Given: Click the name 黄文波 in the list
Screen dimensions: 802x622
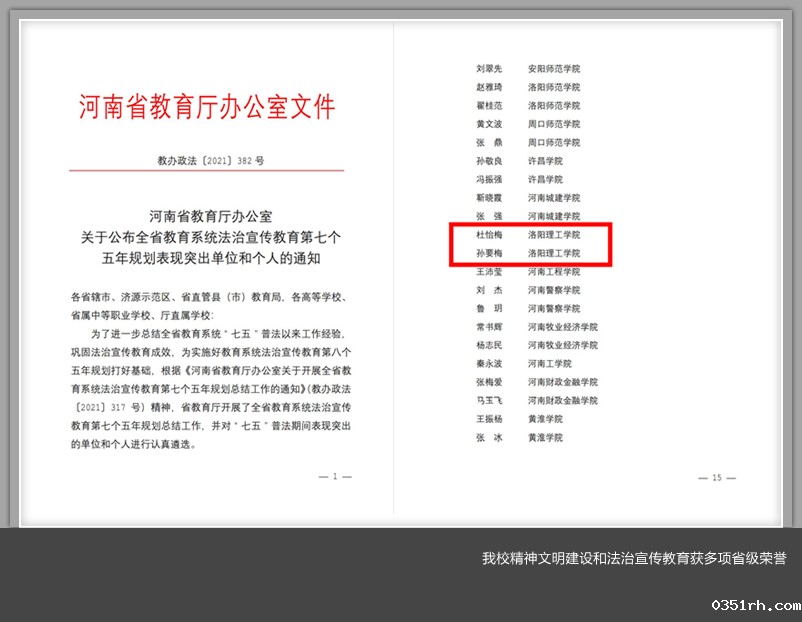Looking at the screenshot, I should point(489,124).
